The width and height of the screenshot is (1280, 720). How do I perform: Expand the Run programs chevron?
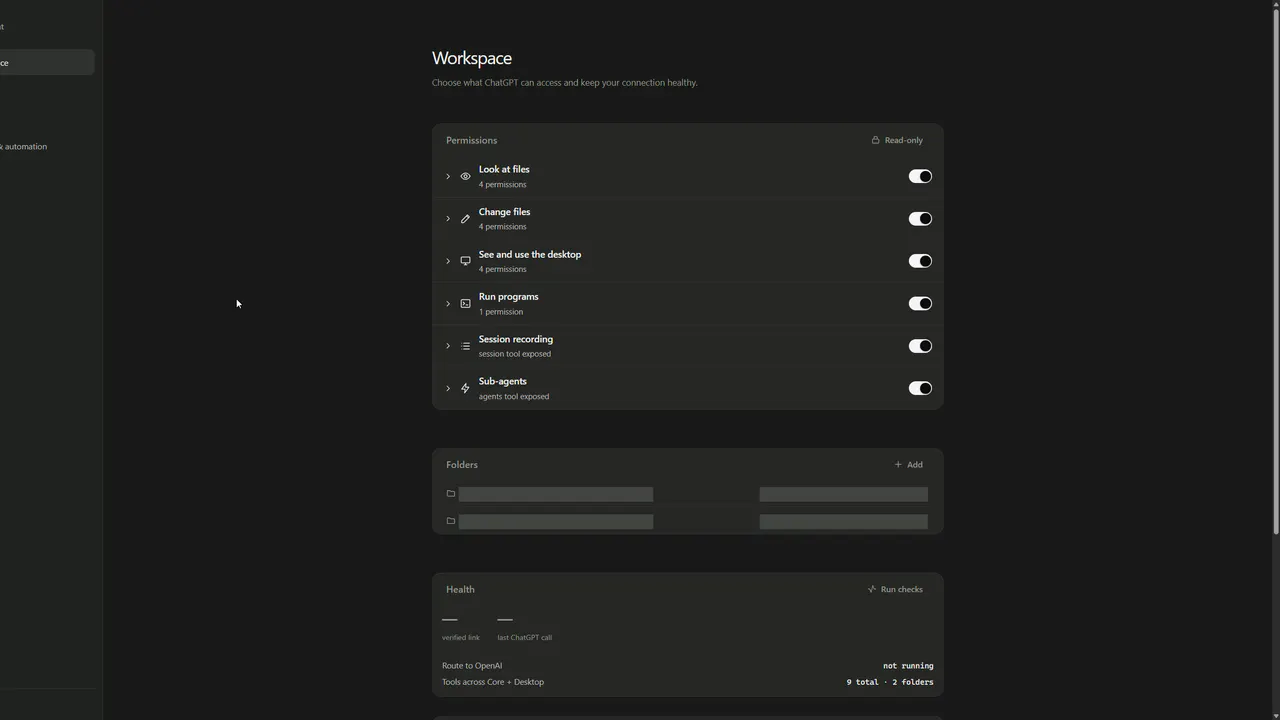pyautogui.click(x=448, y=304)
